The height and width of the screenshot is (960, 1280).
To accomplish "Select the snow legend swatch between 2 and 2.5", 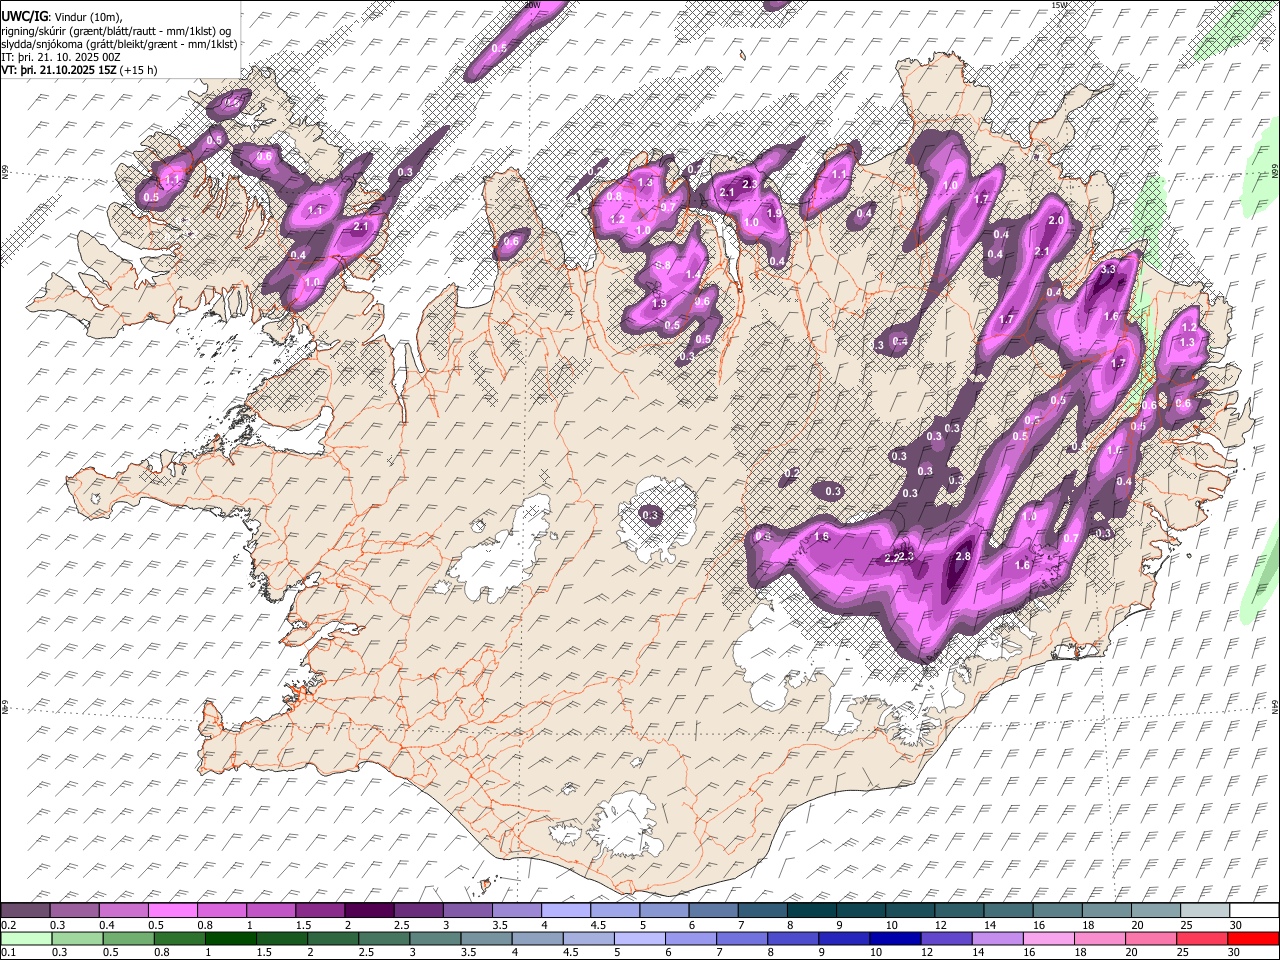I will pos(369,911).
